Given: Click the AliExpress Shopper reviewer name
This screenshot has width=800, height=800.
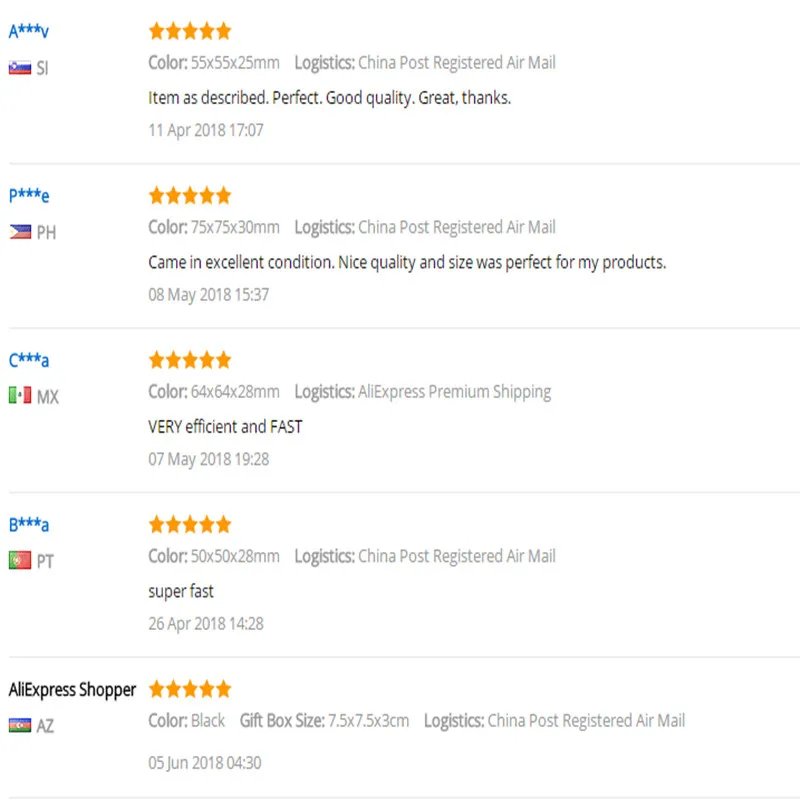Looking at the screenshot, I should point(72,690).
